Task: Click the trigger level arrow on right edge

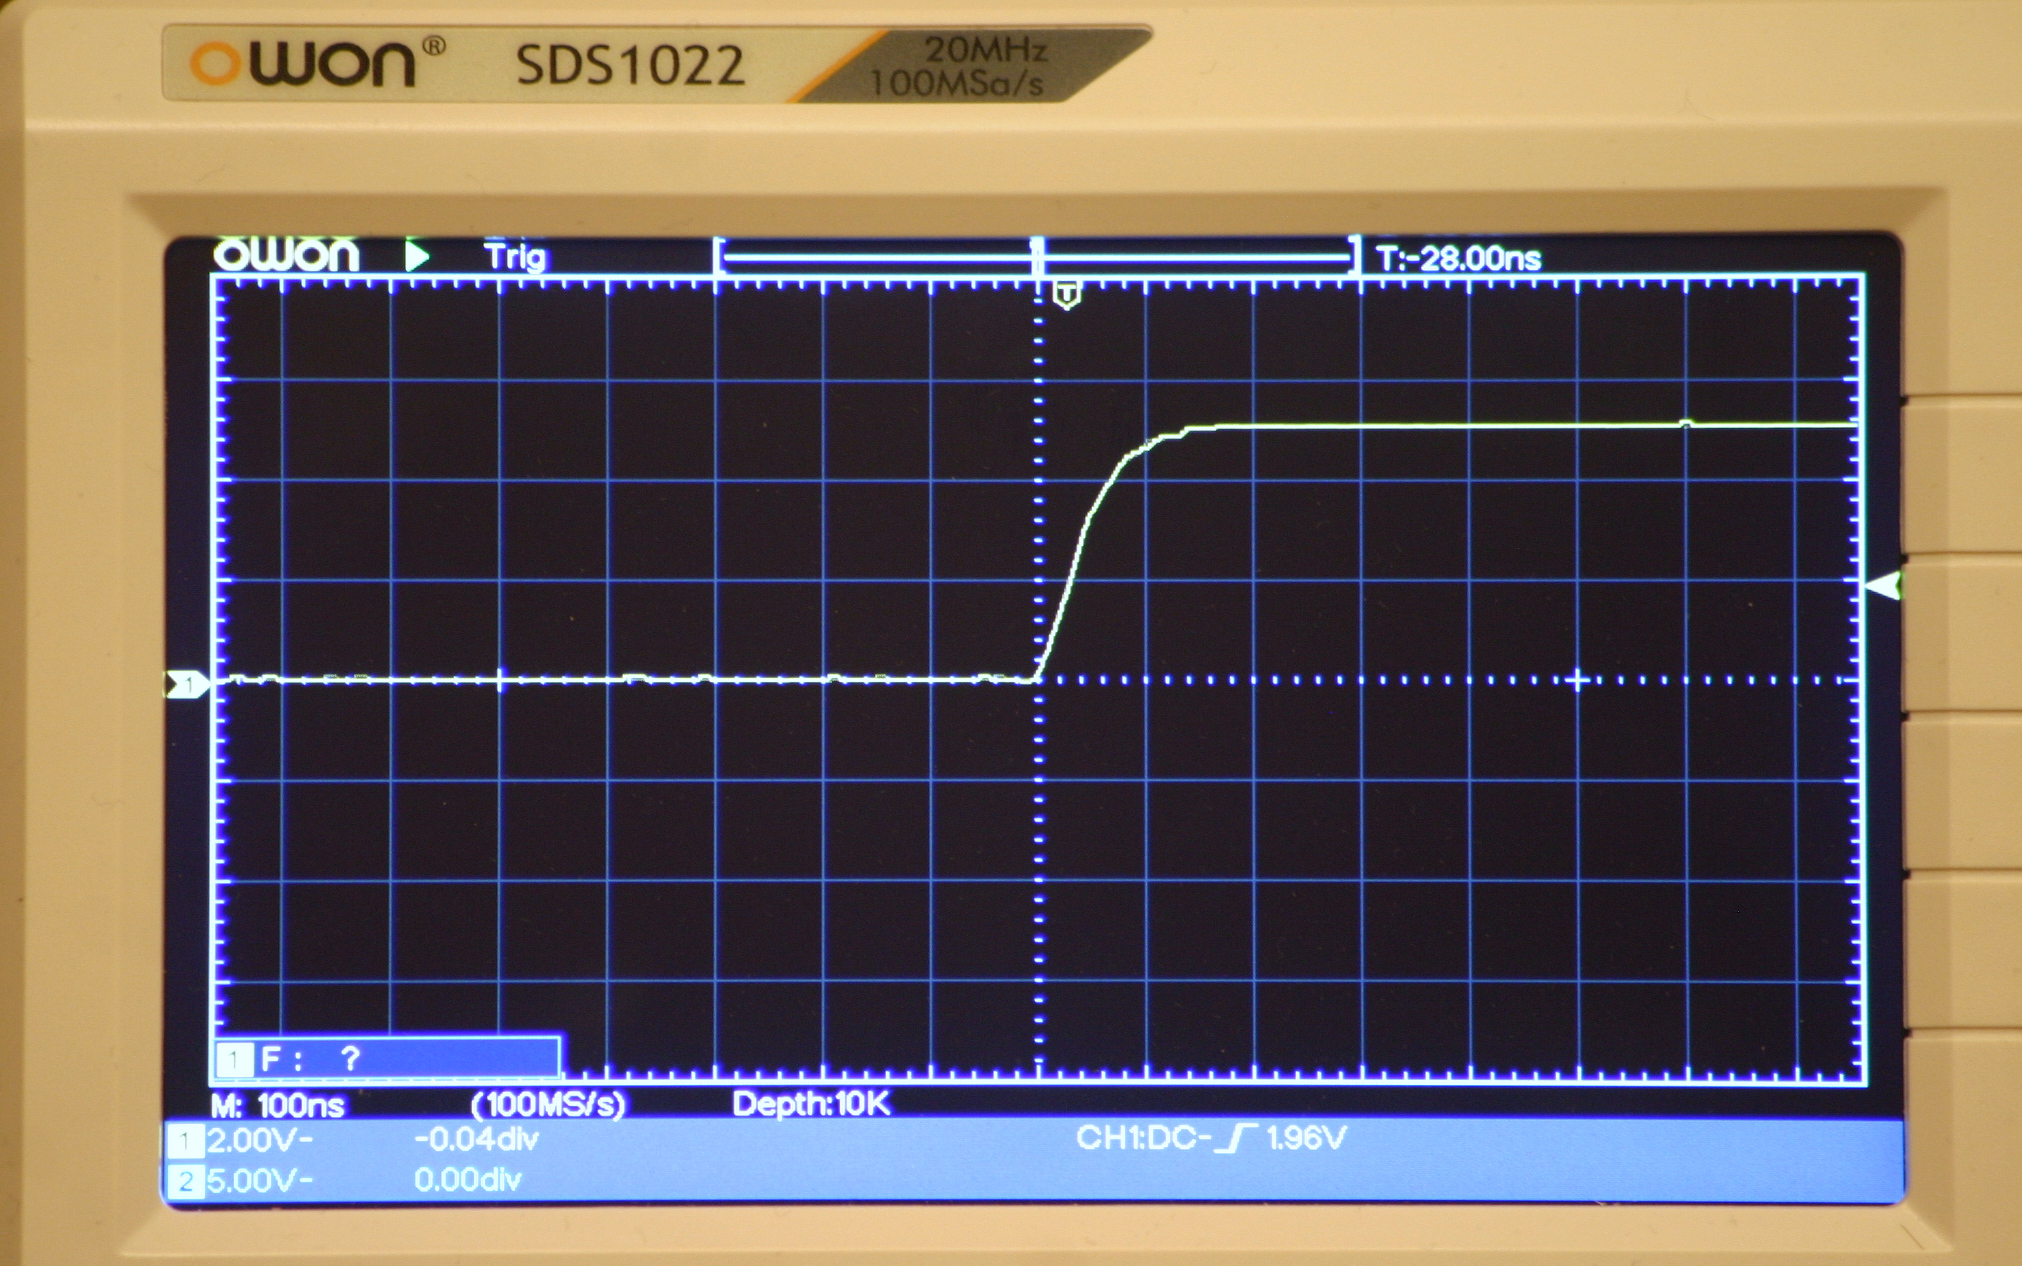Action: (1884, 586)
